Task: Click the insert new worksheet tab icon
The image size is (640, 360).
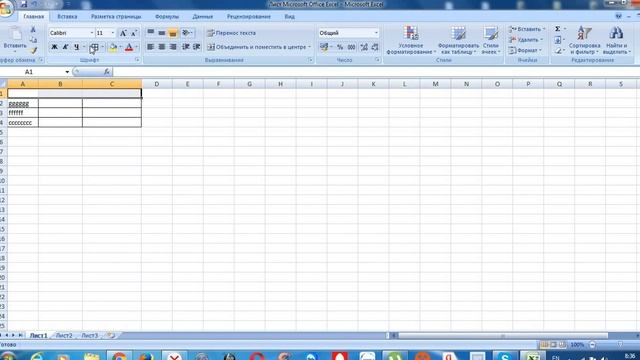Action: point(110,336)
